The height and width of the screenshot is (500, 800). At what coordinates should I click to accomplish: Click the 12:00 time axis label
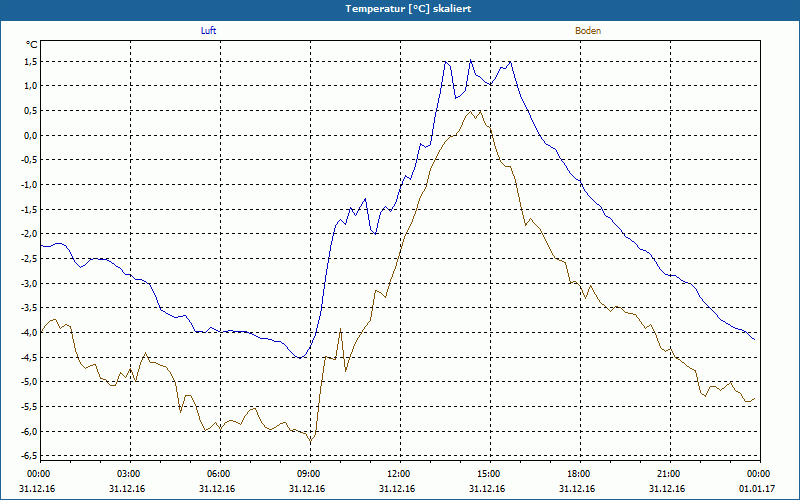tap(401, 474)
